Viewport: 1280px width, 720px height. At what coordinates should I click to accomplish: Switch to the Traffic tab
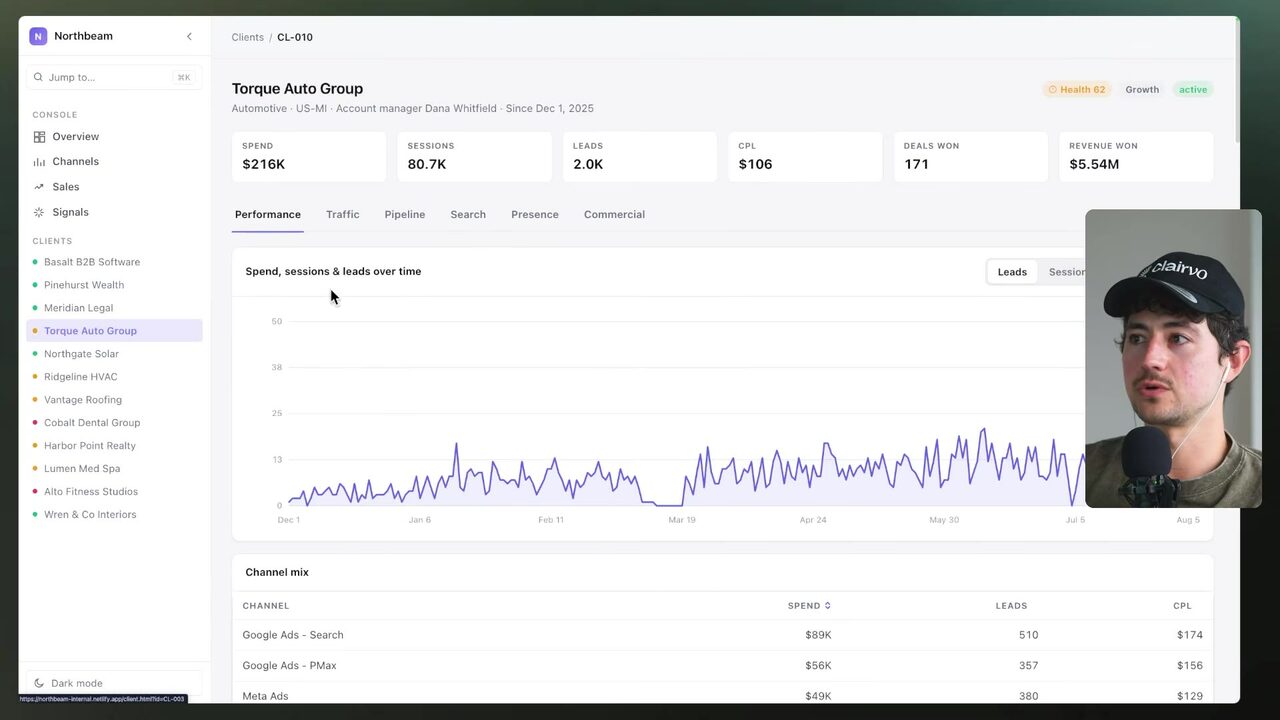[x=342, y=215]
